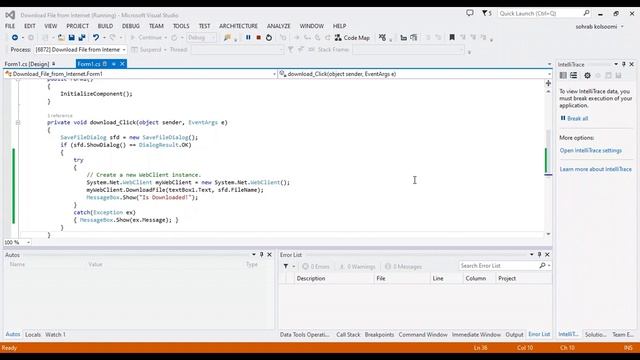Open IntelliTrace settings gear icon
Screen dimensions: 640x360
coord(587,76)
